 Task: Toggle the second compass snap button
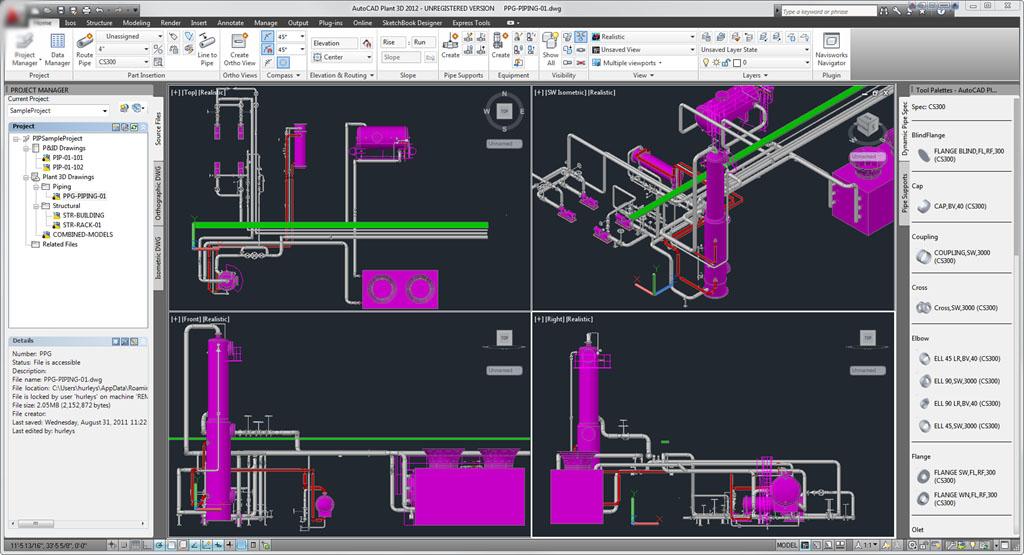(x=268, y=50)
